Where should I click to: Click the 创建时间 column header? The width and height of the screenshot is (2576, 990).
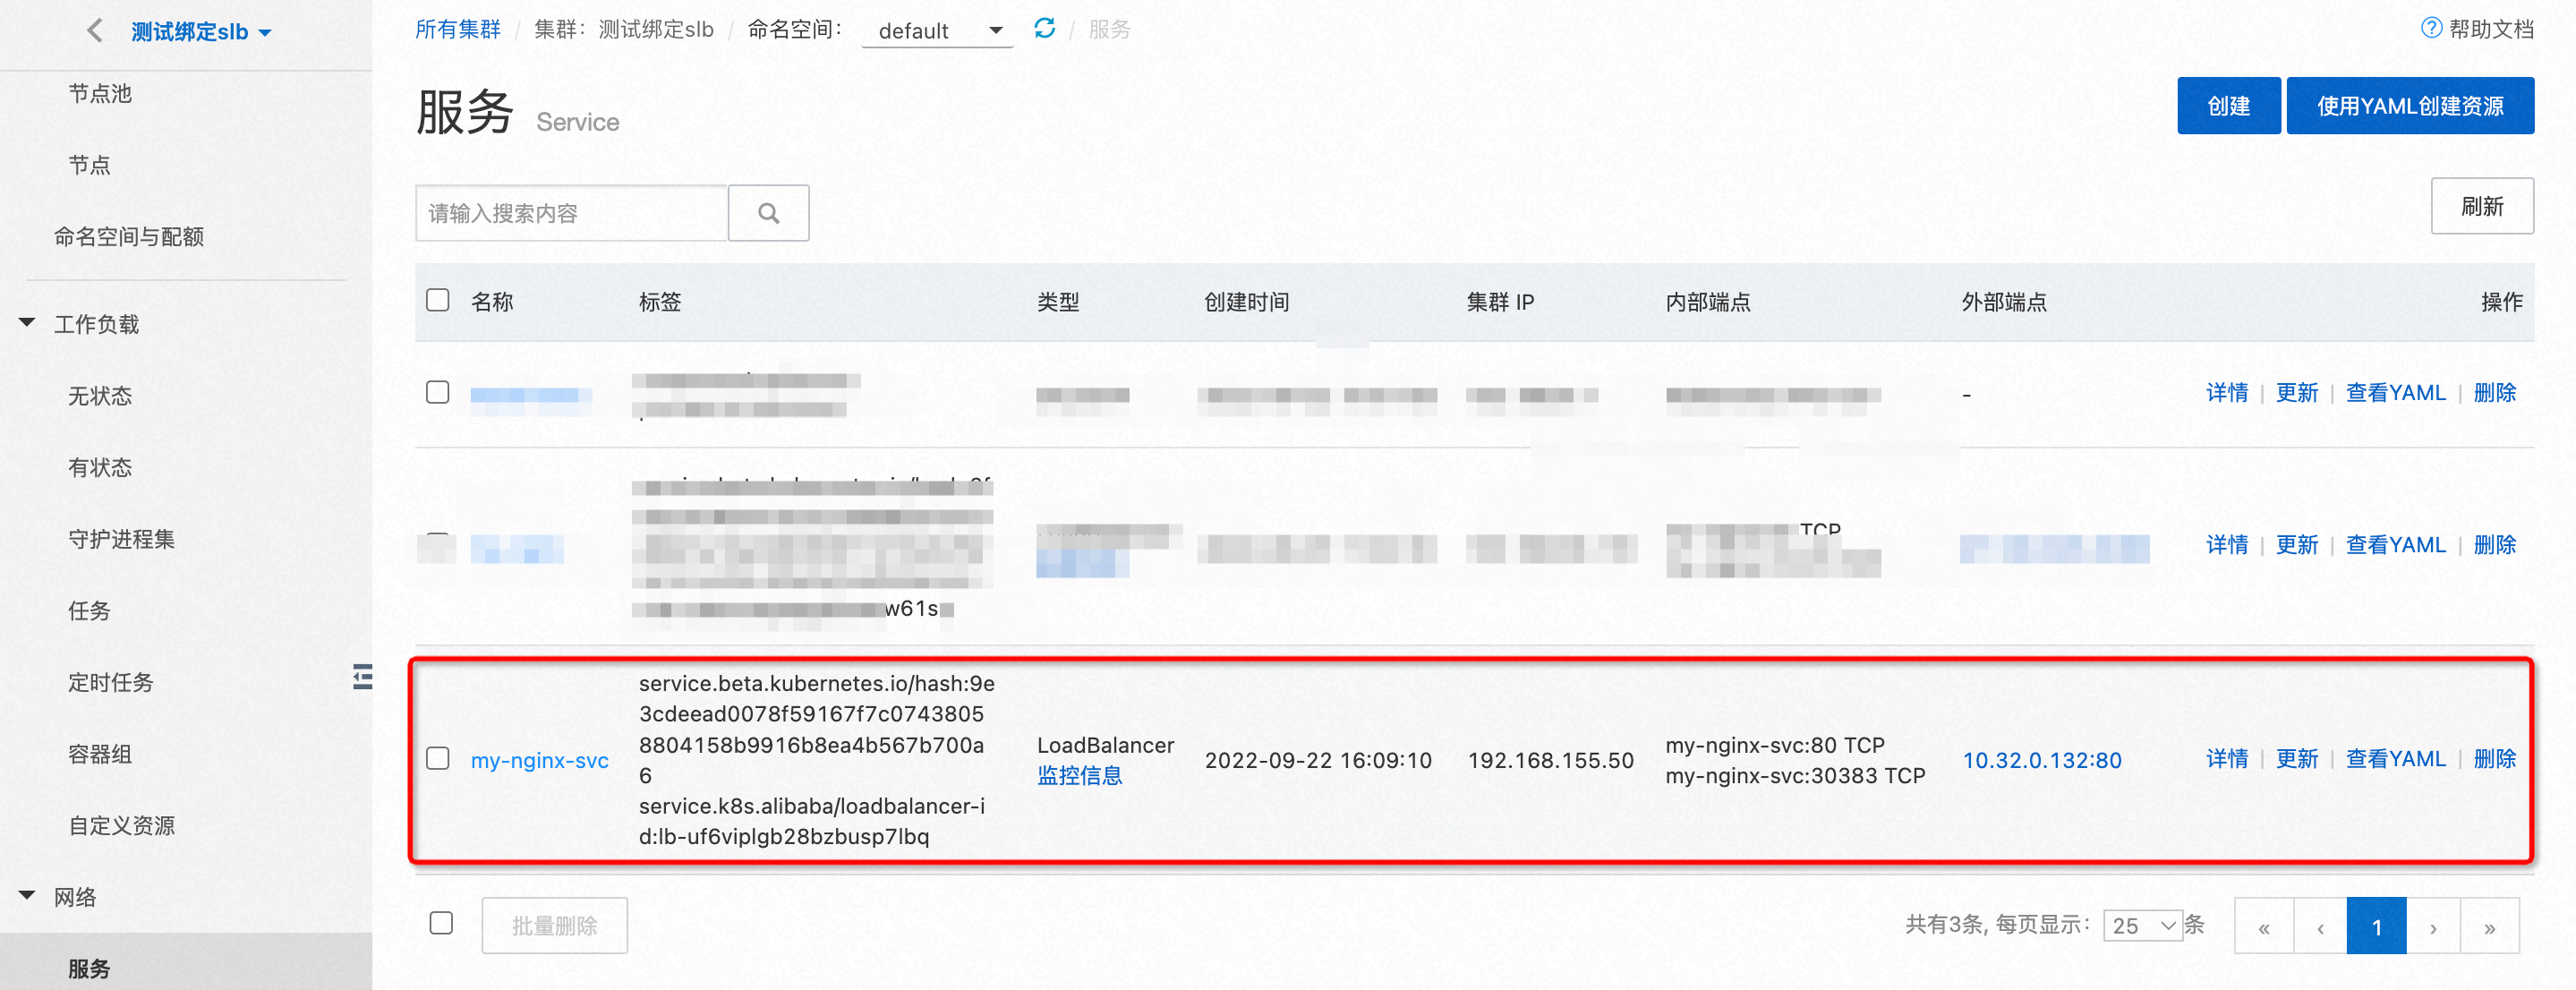tap(1246, 302)
